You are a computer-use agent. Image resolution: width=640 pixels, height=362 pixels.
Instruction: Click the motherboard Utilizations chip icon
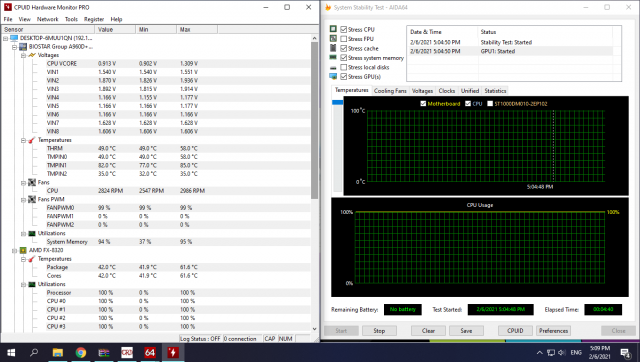point(32,233)
